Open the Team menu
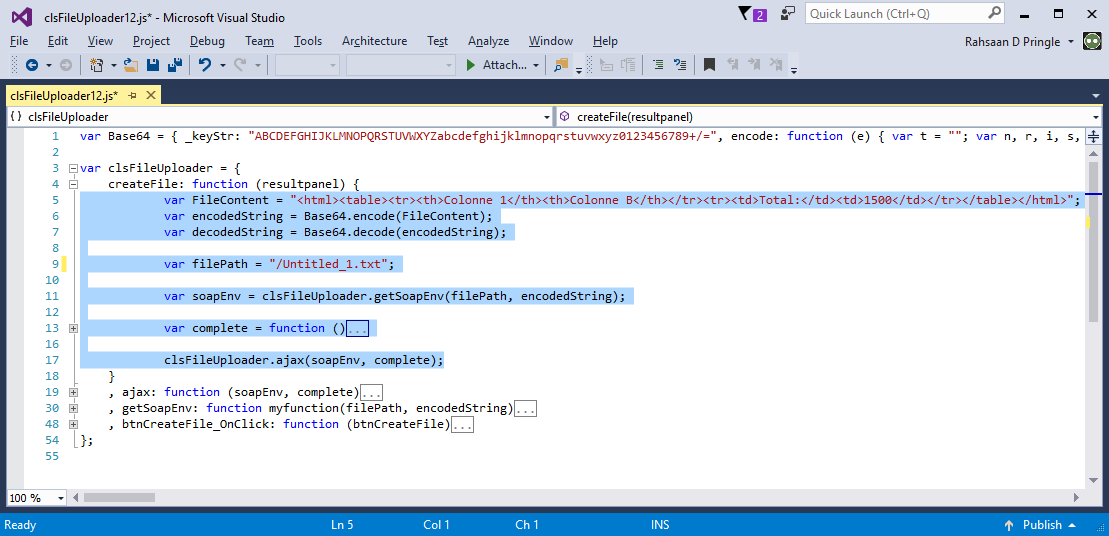Image resolution: width=1109 pixels, height=536 pixels. [260, 41]
